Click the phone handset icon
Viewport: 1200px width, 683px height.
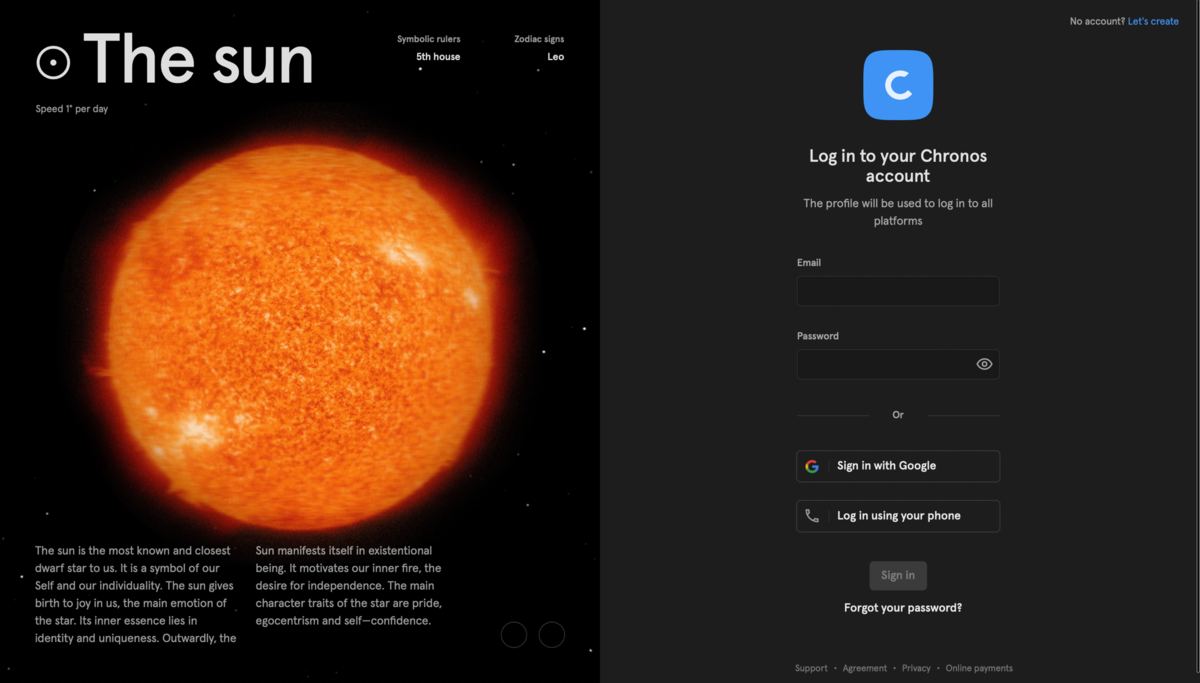(x=812, y=516)
